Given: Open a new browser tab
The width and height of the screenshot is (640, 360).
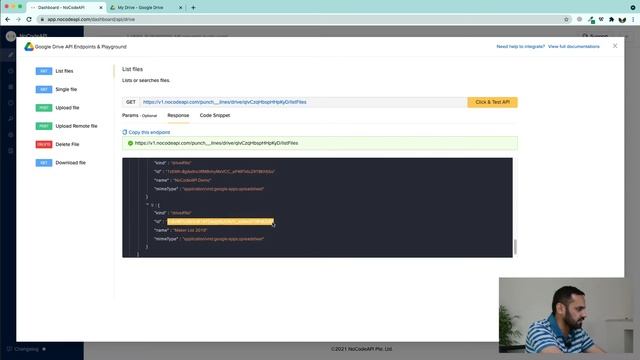Looking at the screenshot, I should 193,7.
